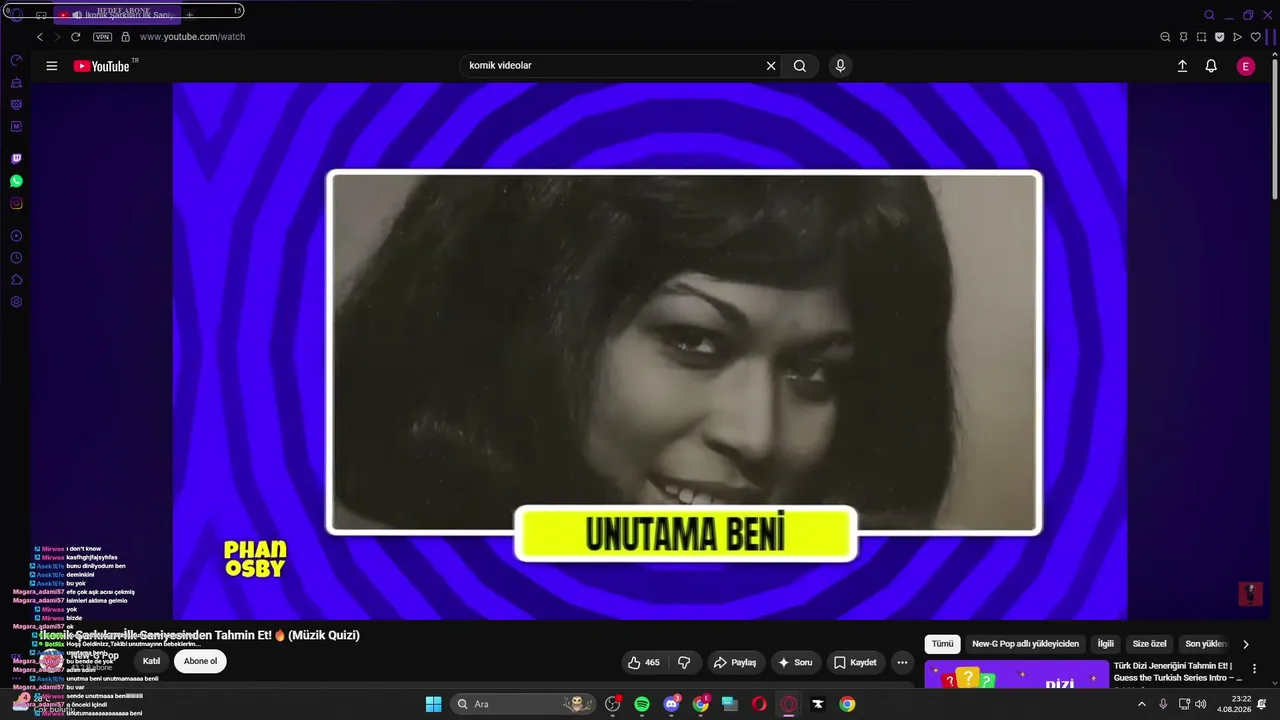Open the zoom-out magnifier in the address bar
Screen dimensions: 1280x720
click(1165, 37)
